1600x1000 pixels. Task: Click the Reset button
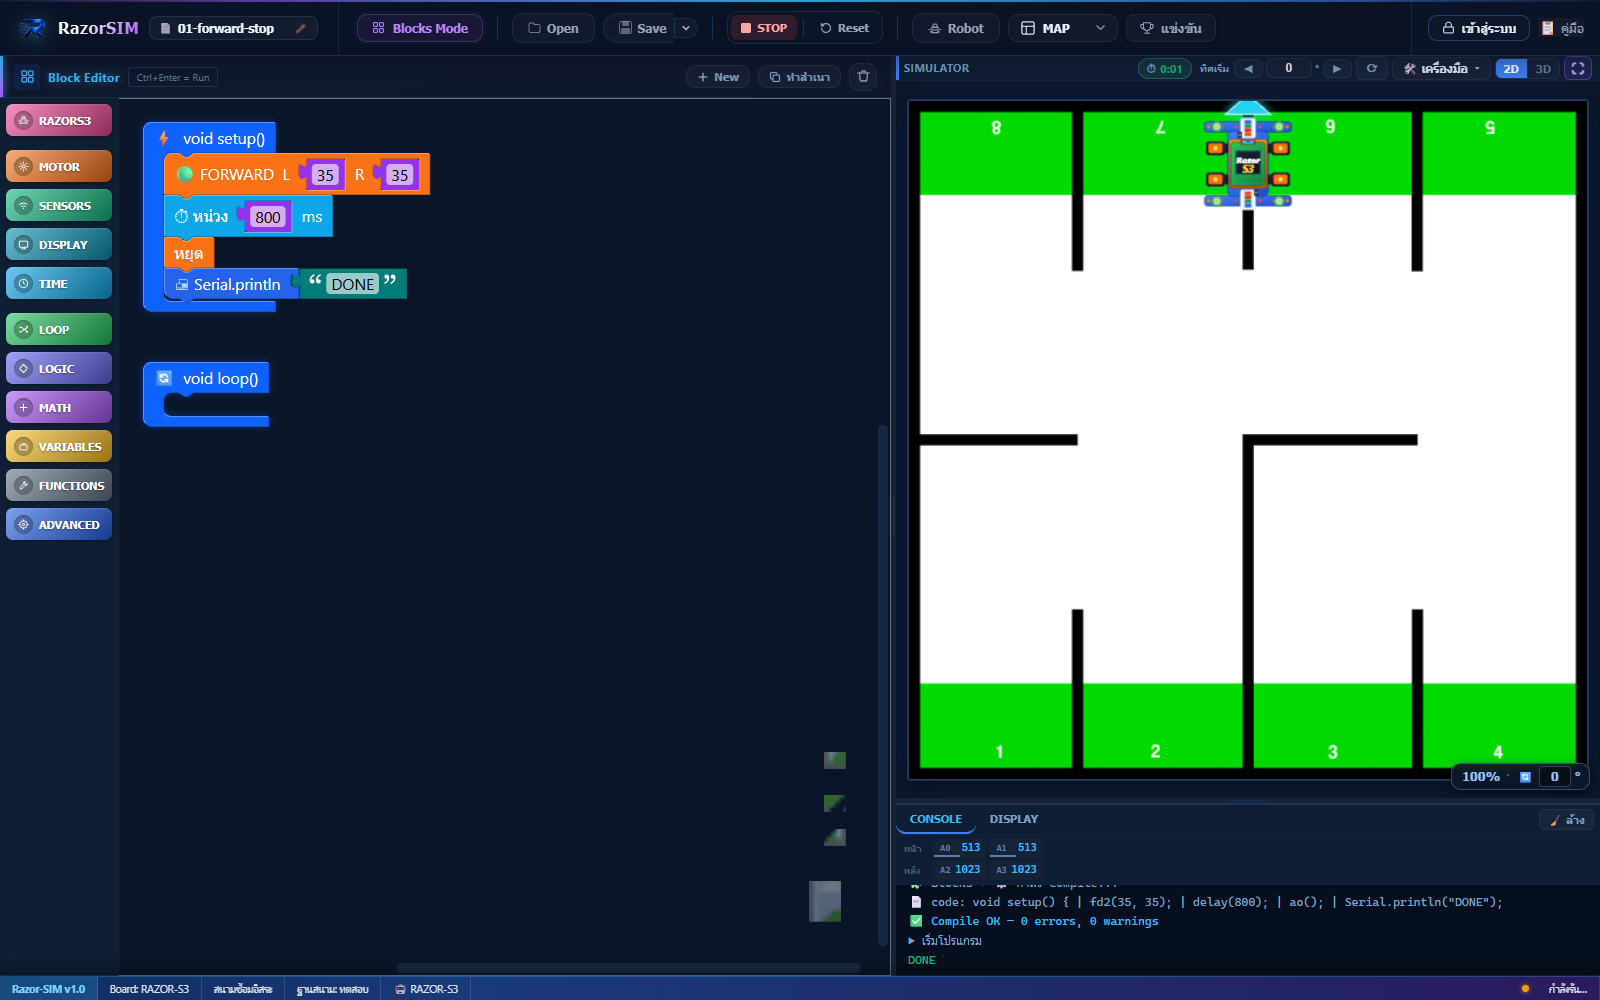(844, 28)
